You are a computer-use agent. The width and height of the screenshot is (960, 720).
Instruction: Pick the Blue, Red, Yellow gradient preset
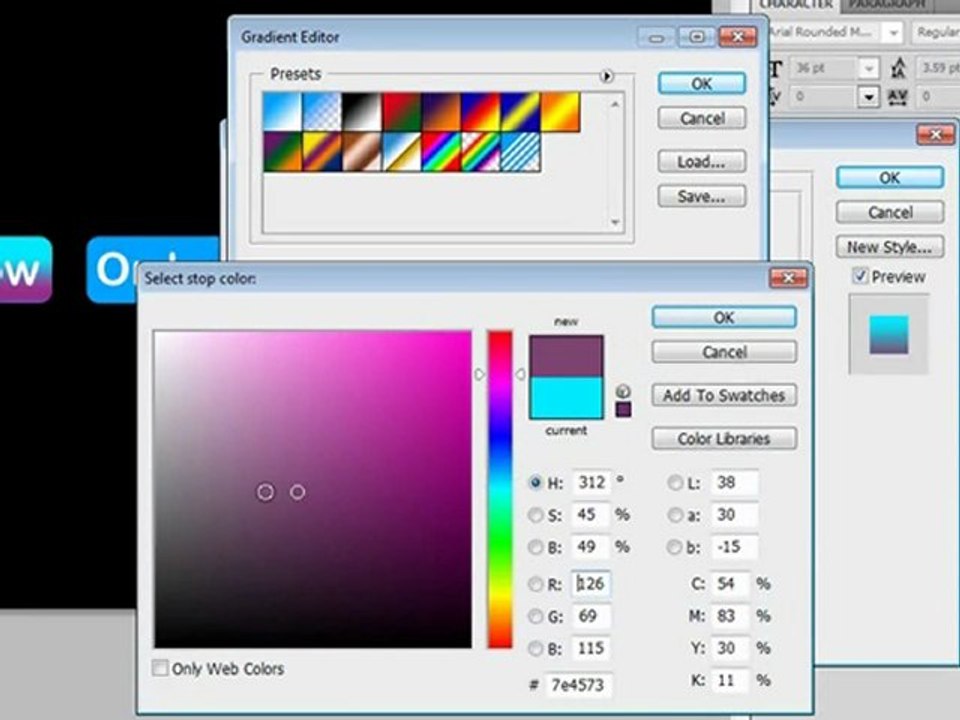tap(481, 111)
